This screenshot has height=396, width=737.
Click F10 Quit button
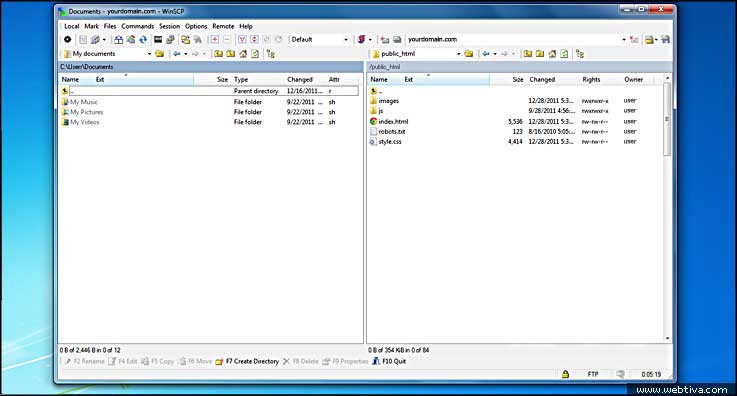coord(389,361)
